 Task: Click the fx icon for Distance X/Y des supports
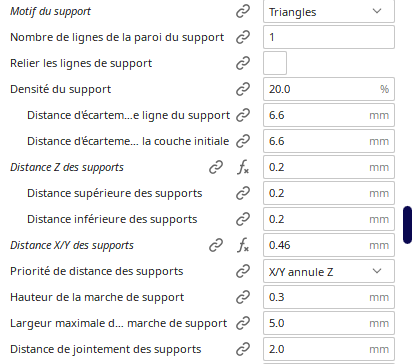(x=243, y=245)
